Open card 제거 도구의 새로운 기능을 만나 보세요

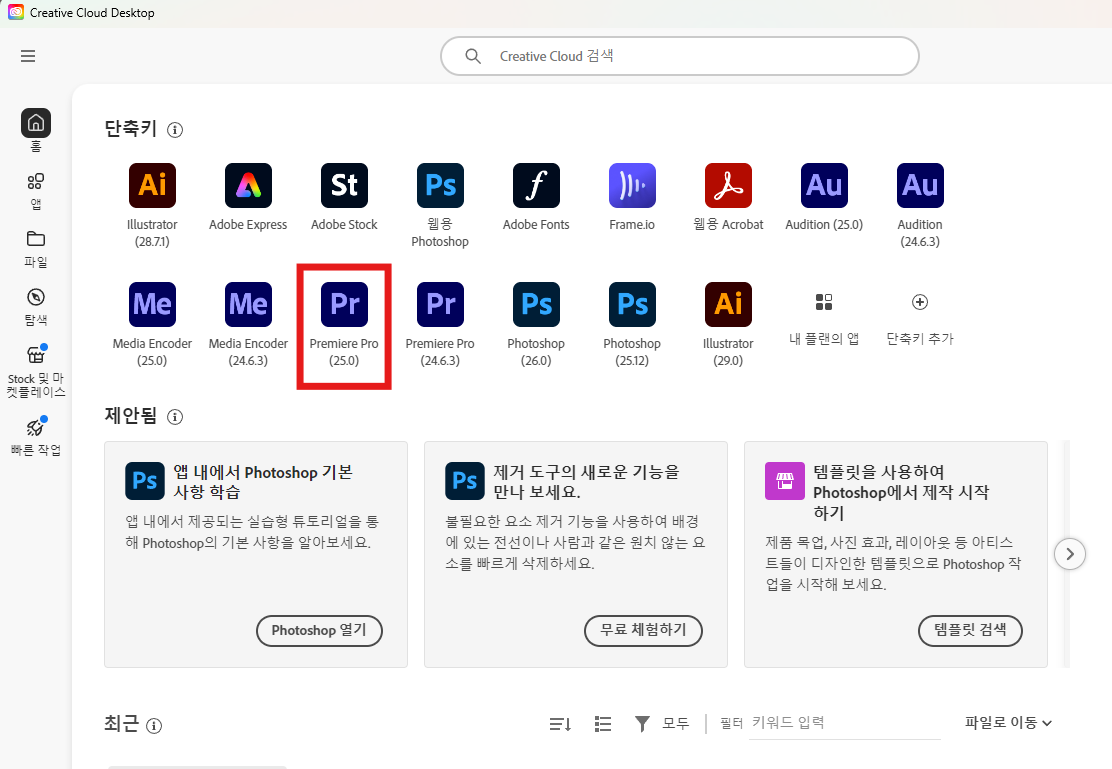click(x=576, y=554)
